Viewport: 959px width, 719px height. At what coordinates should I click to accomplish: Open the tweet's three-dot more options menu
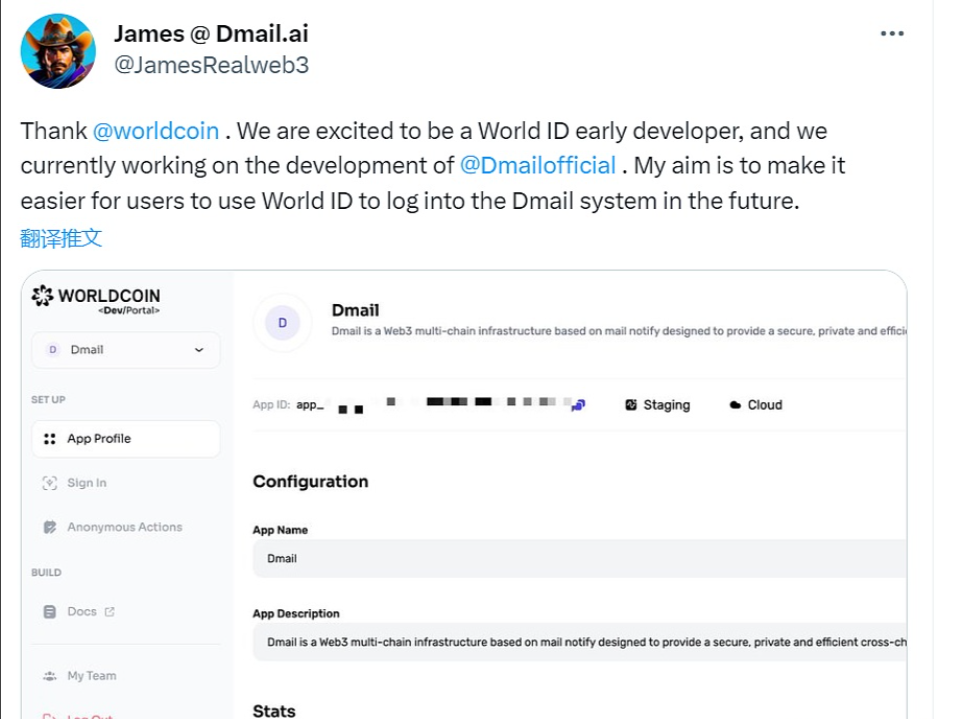tap(891, 34)
